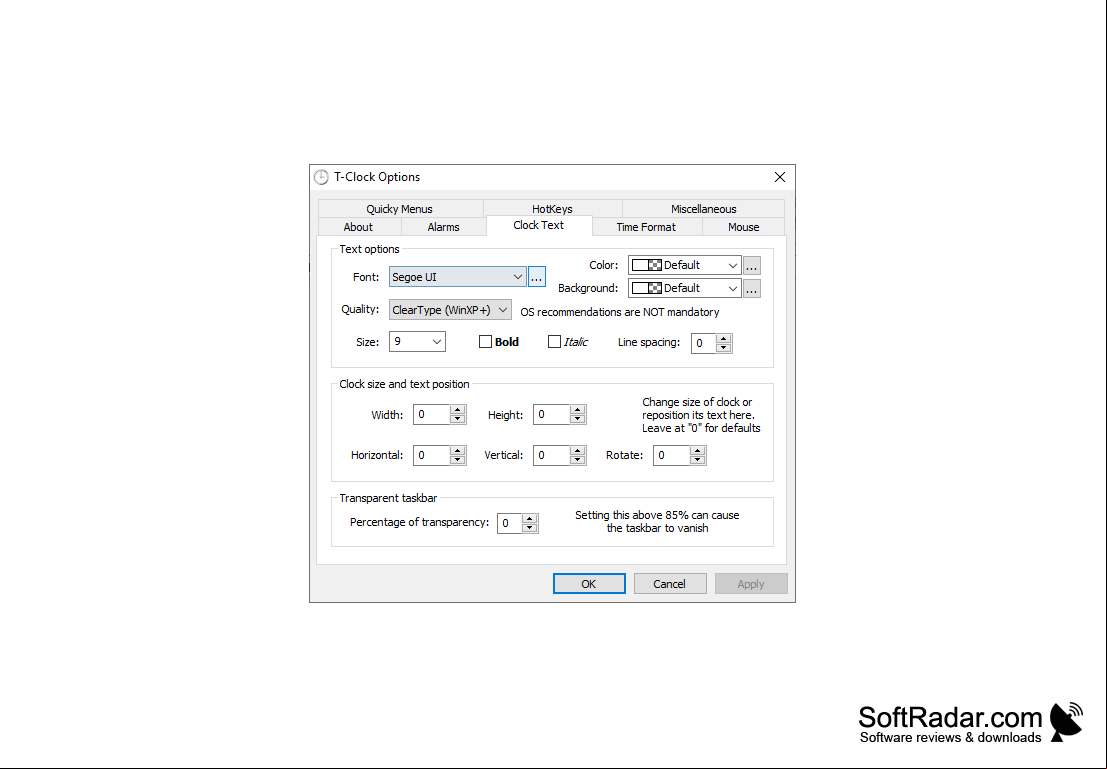
Task: Click the Apply button
Action: (750, 584)
